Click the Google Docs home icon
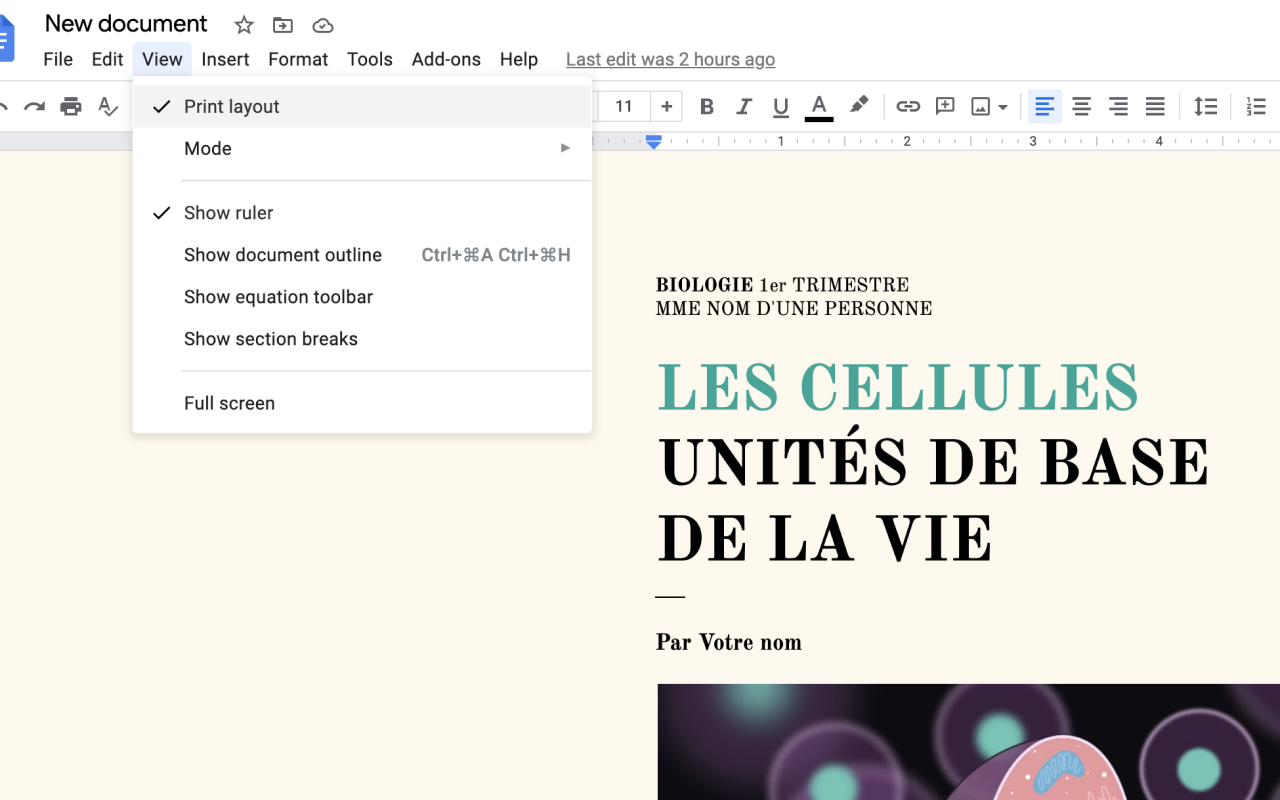 coord(6,38)
